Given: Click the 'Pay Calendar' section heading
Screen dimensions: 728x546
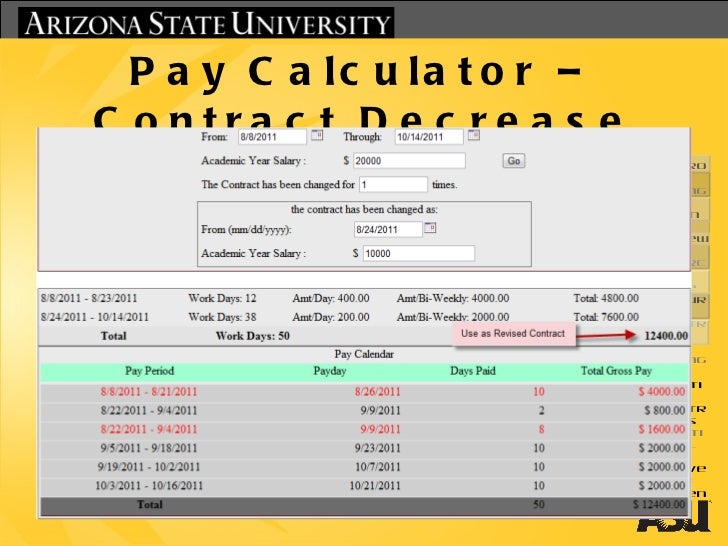Looking at the screenshot, I should [x=364, y=354].
